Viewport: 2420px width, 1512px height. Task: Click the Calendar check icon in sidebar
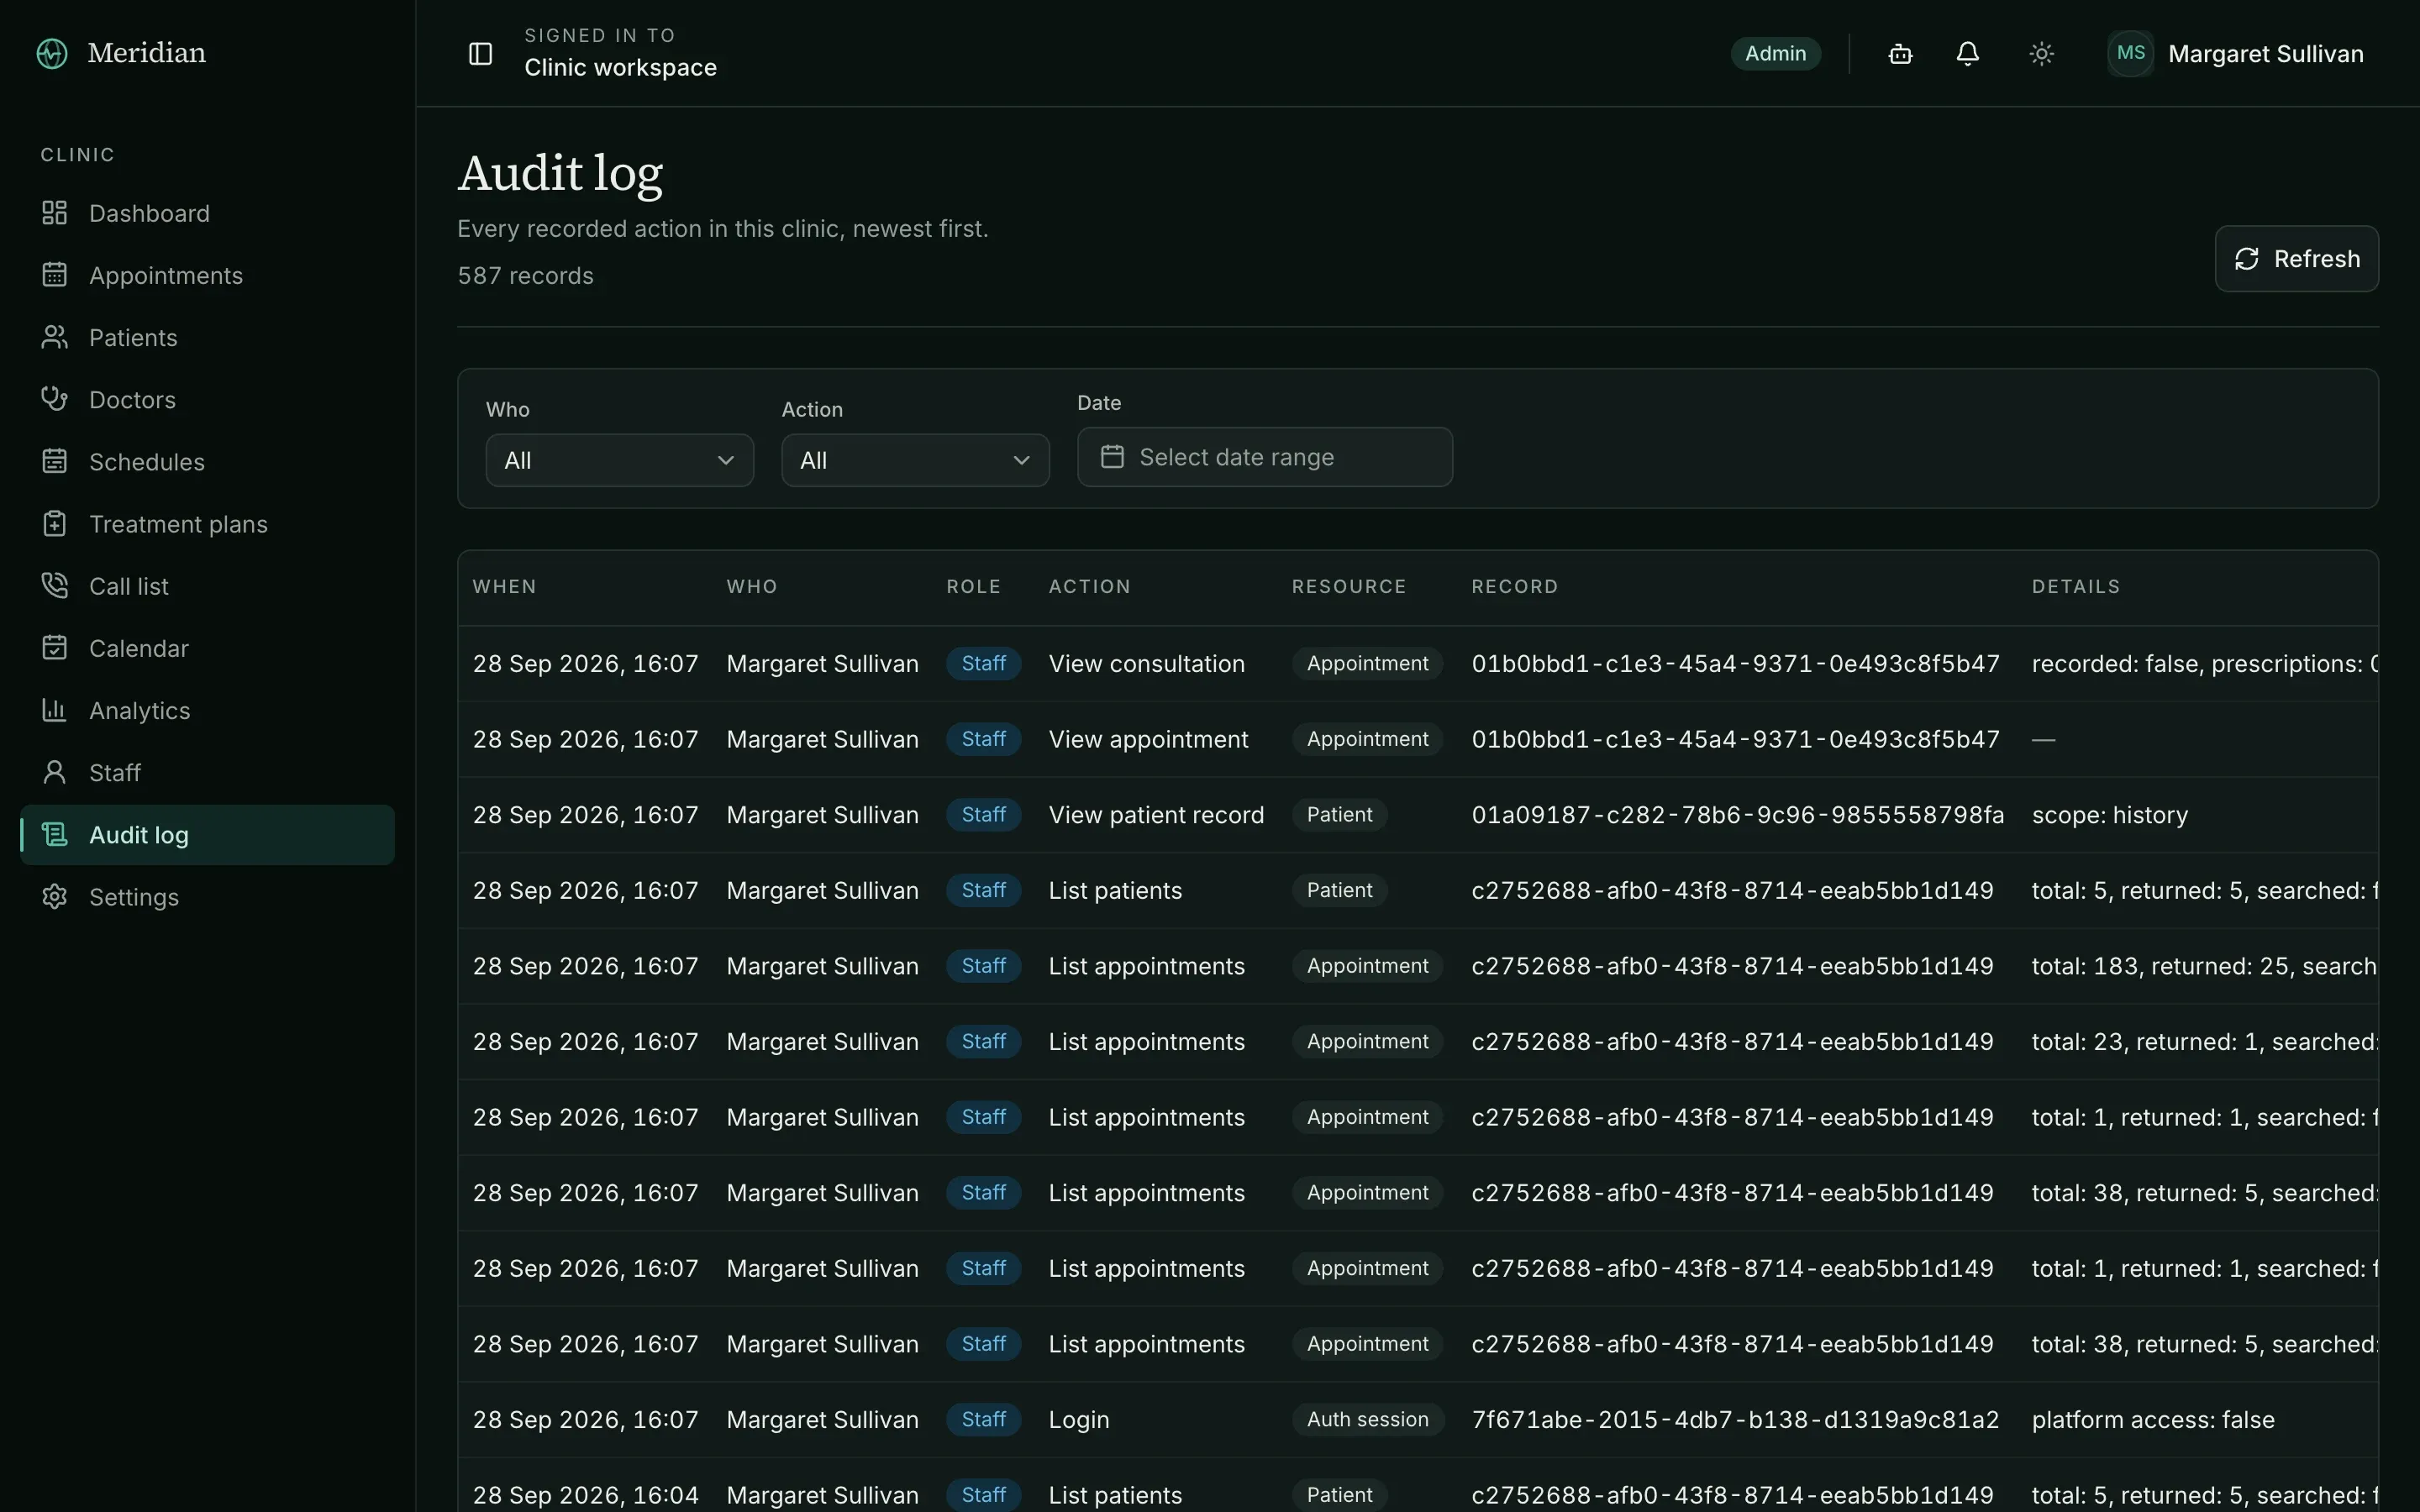[x=54, y=648]
